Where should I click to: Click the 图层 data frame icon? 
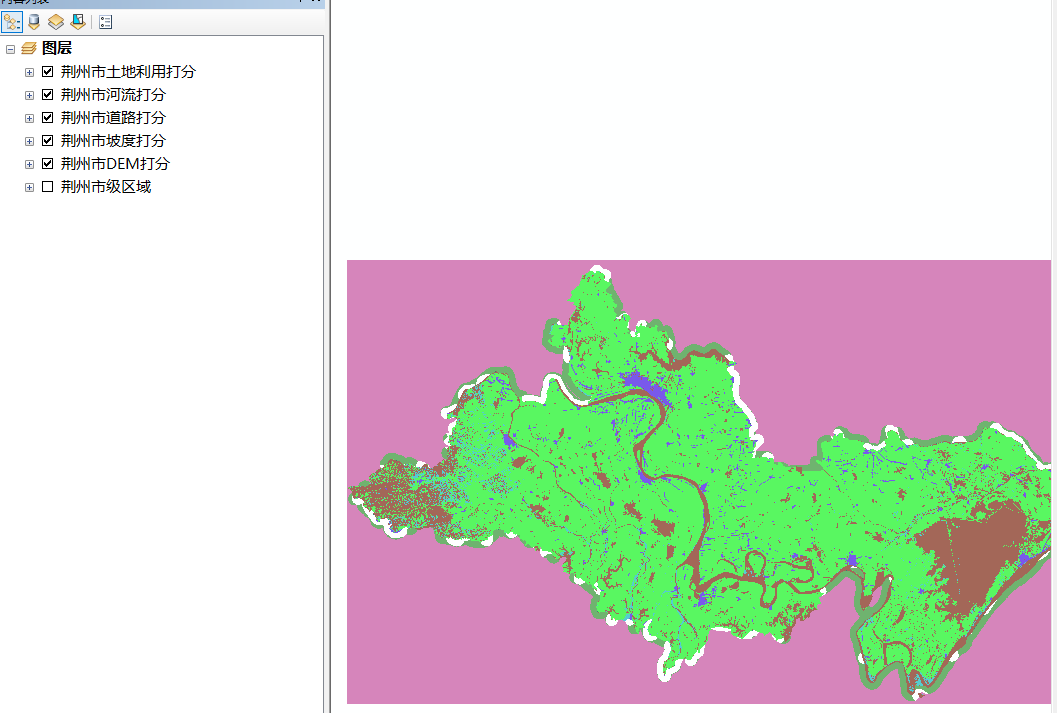pos(28,49)
